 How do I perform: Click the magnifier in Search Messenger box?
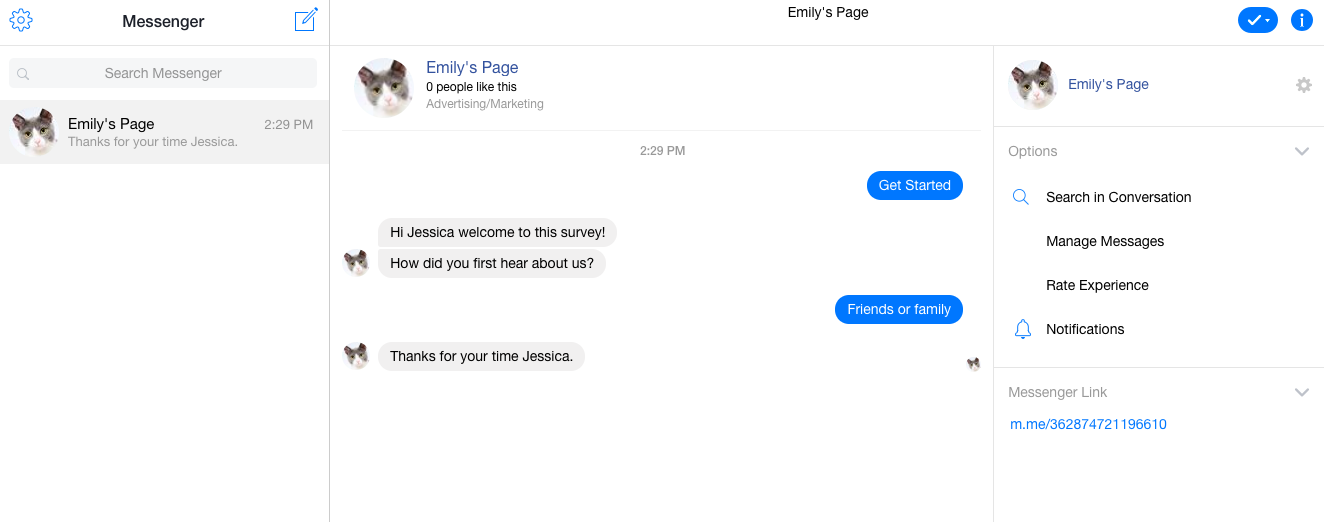click(24, 74)
